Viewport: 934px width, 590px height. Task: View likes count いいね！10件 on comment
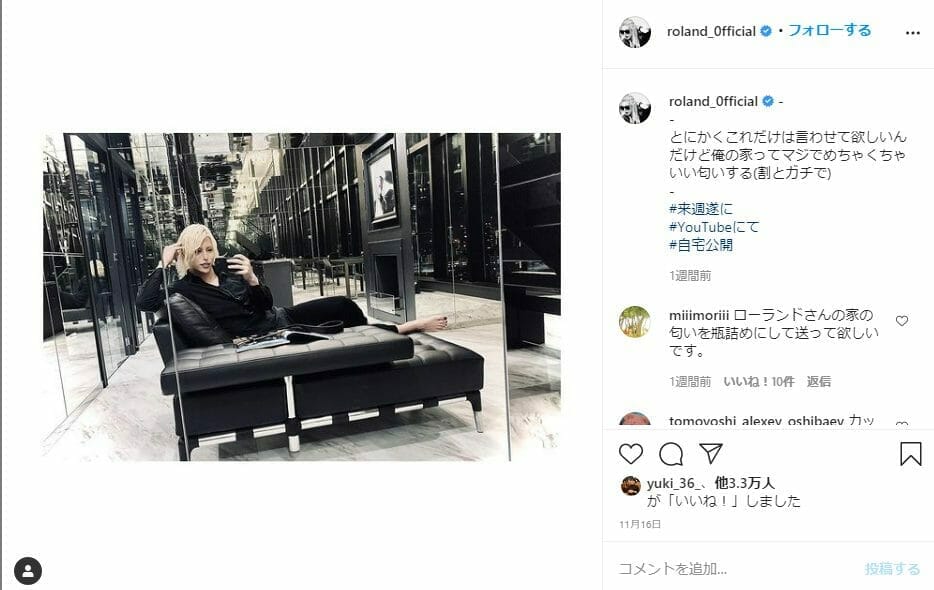759,381
